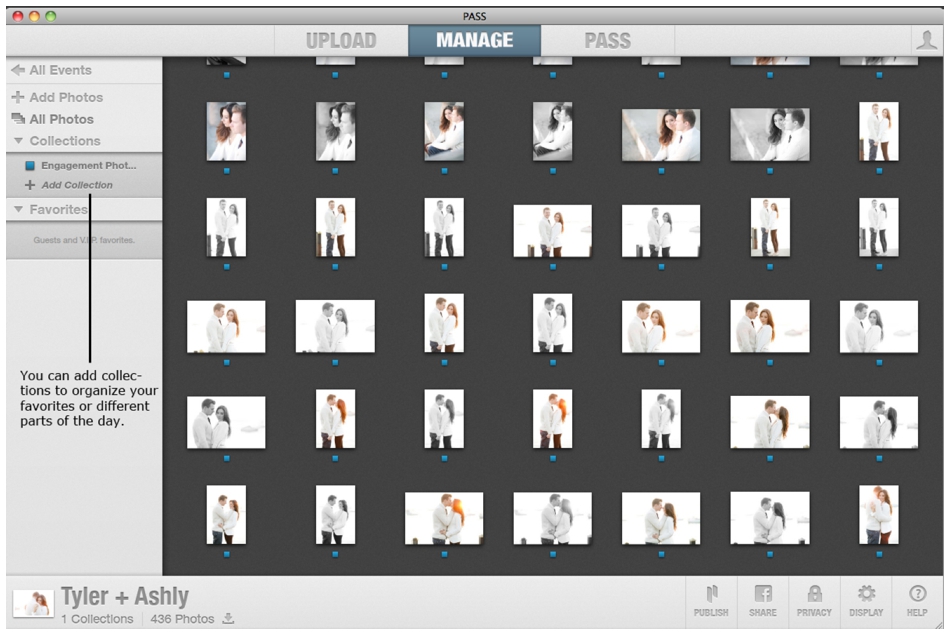The height and width of the screenshot is (635, 950).
Task: Select first thumbnail in second photo row
Action: pos(226,131)
